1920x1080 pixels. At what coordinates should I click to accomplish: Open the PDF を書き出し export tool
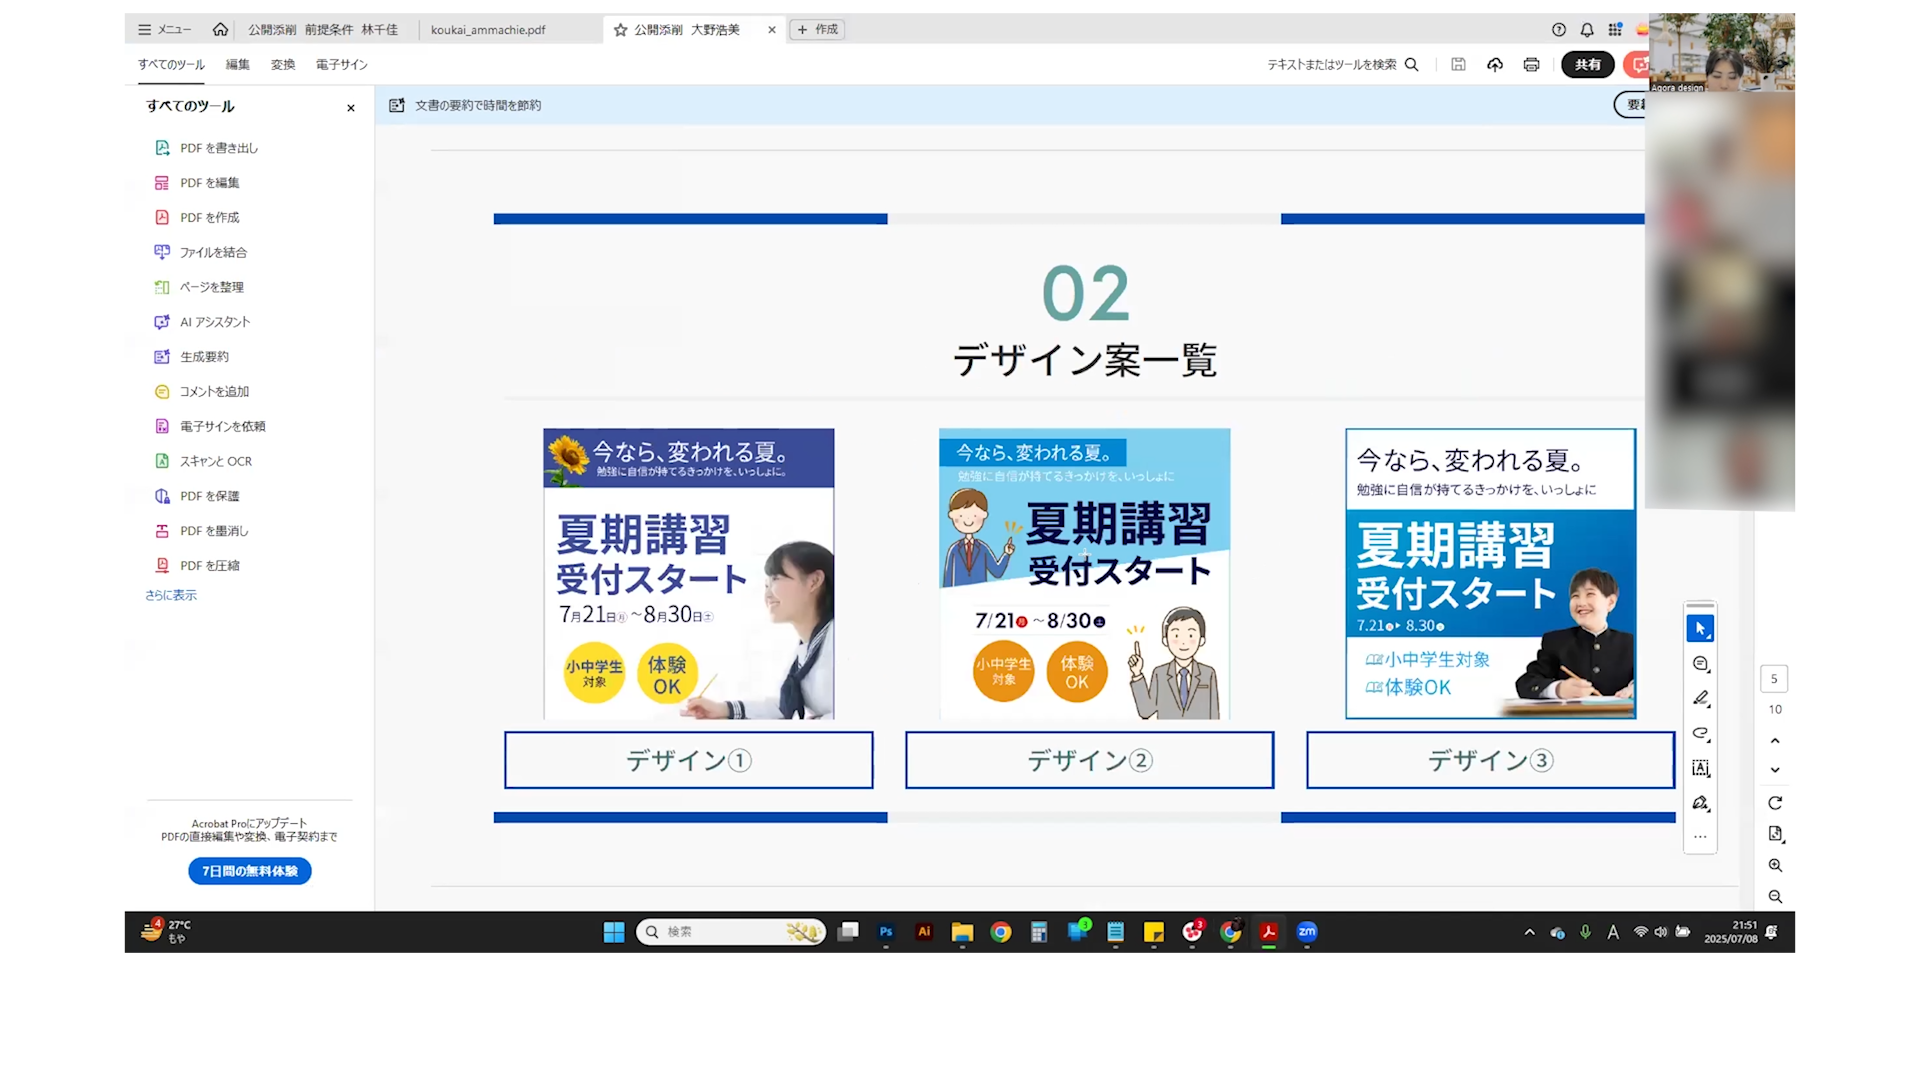click(x=218, y=148)
